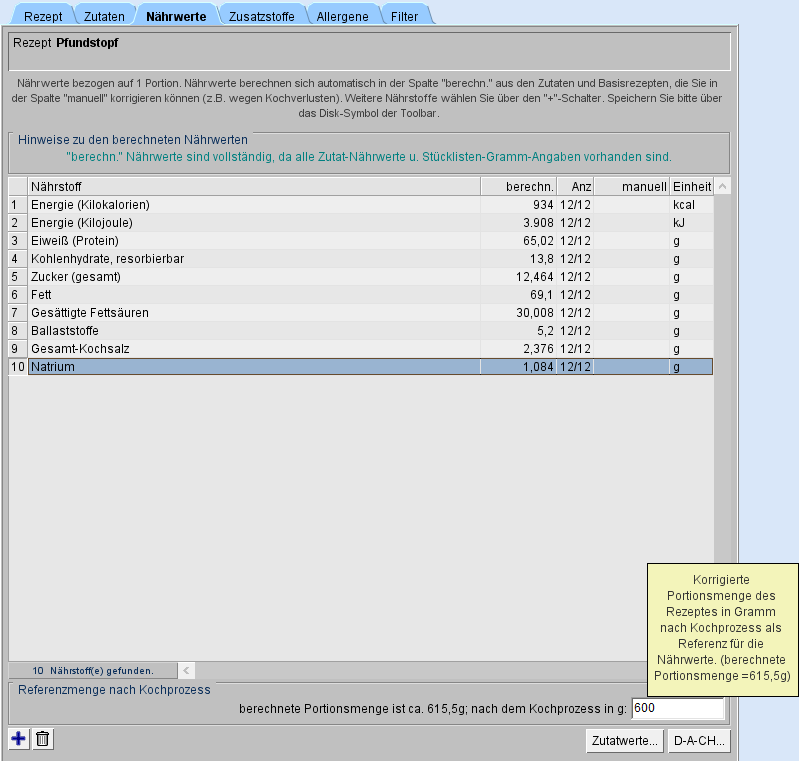The width and height of the screenshot is (799, 761).
Task: Switch to the Rezept tab
Action: click(43, 16)
